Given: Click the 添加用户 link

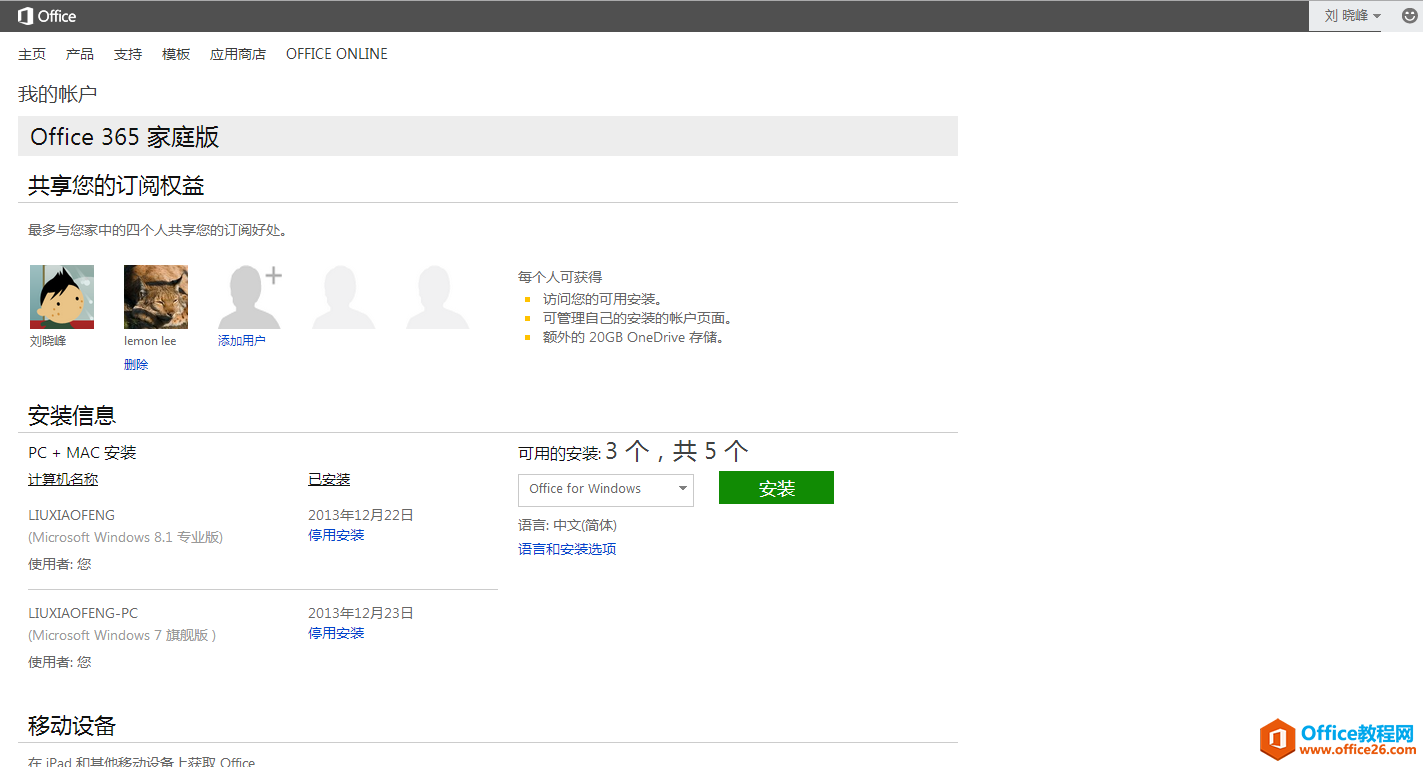Looking at the screenshot, I should point(242,341).
